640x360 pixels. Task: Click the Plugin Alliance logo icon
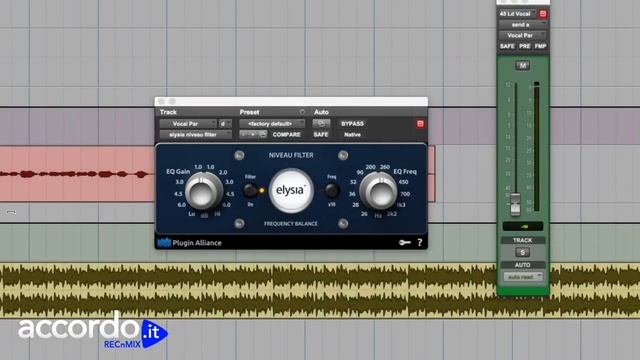[164, 242]
